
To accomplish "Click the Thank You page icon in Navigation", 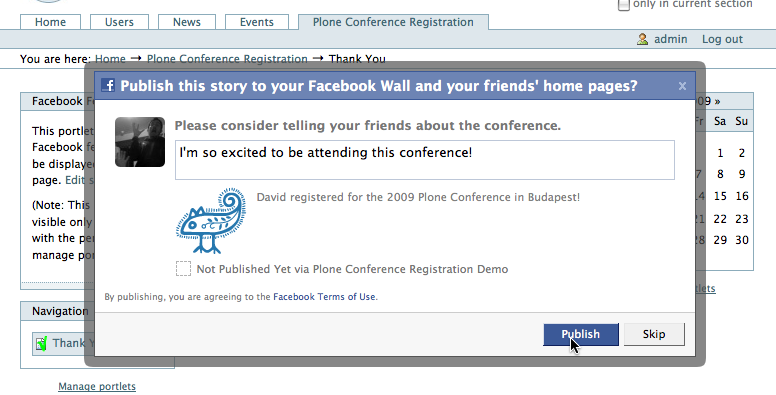I will (42, 343).
